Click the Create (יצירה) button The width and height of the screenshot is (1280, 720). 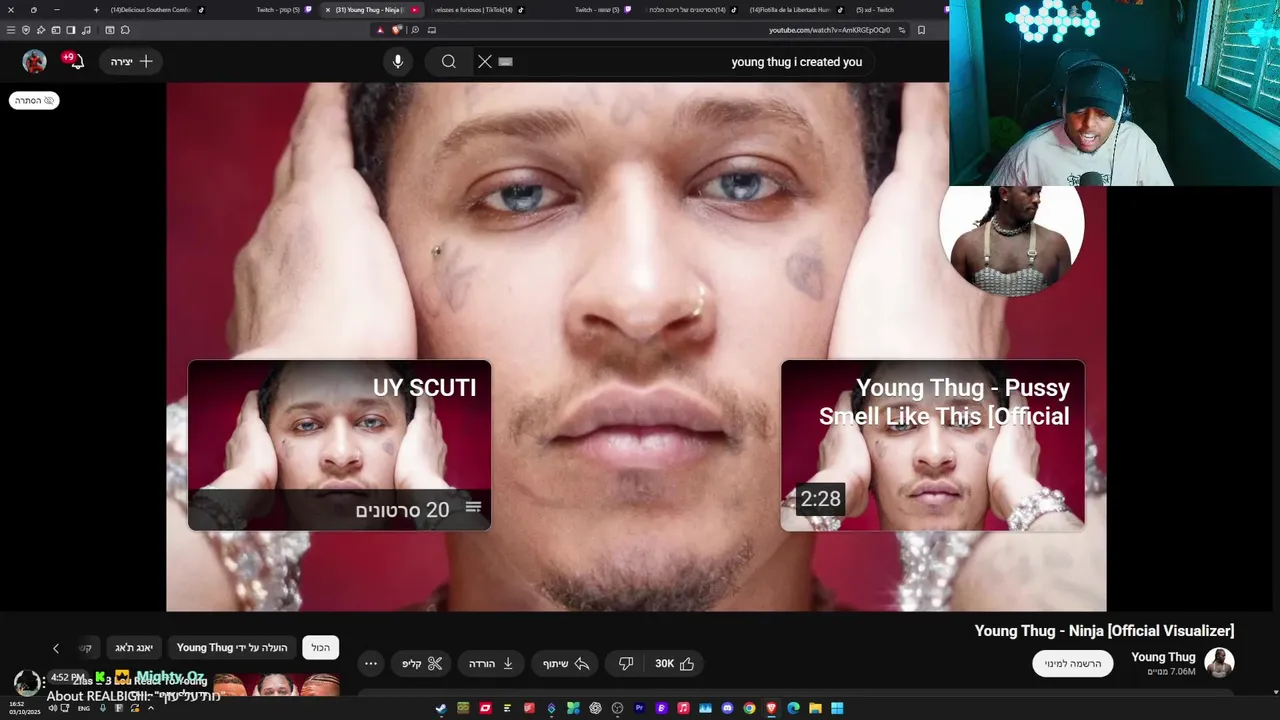coord(132,61)
